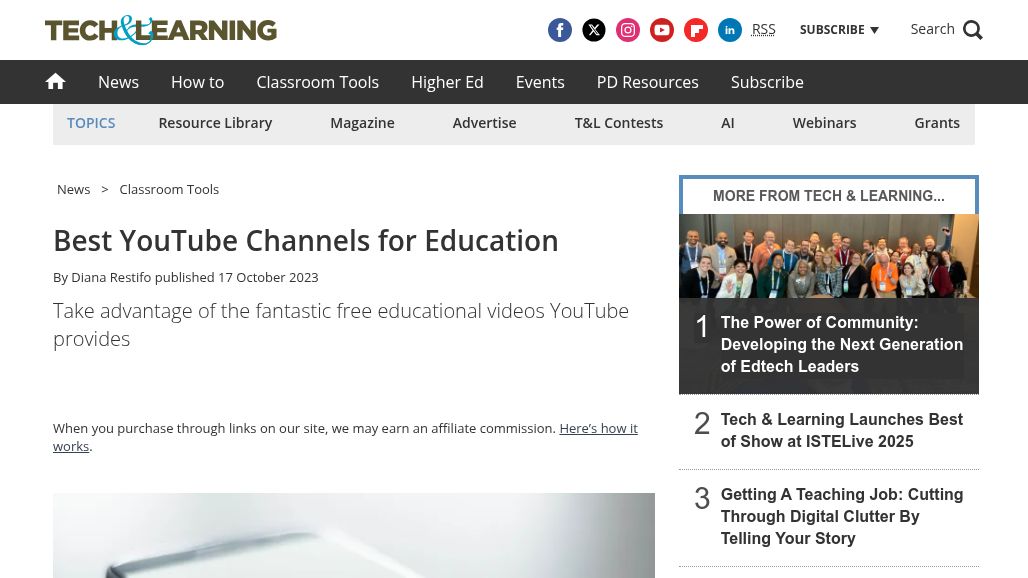
Task: Visit the Instagram profile icon
Action: [x=627, y=30]
